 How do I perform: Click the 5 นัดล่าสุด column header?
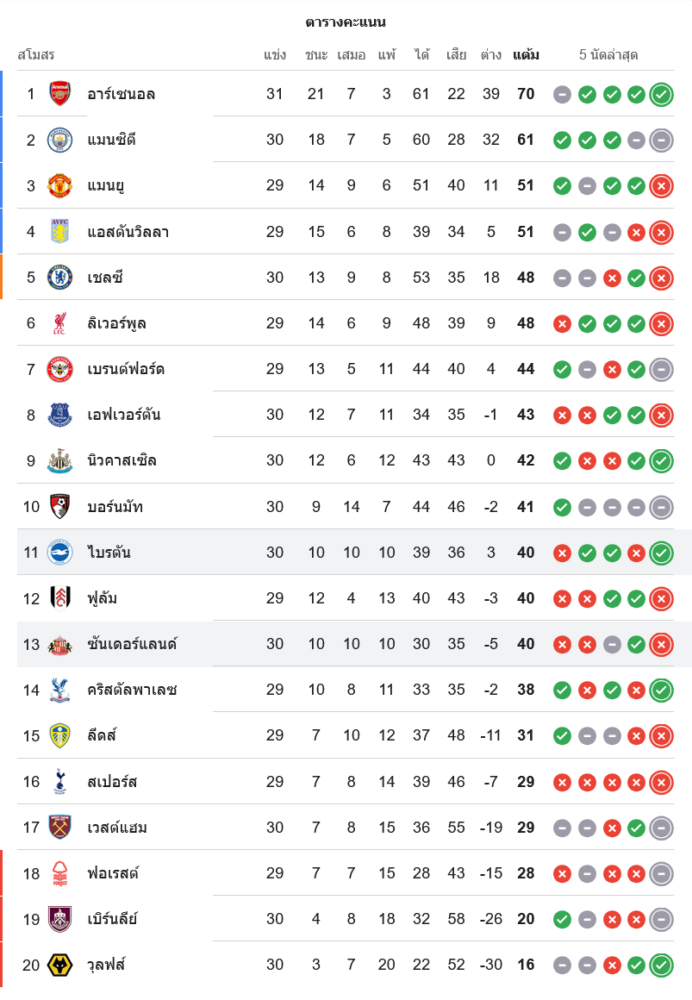pos(608,55)
